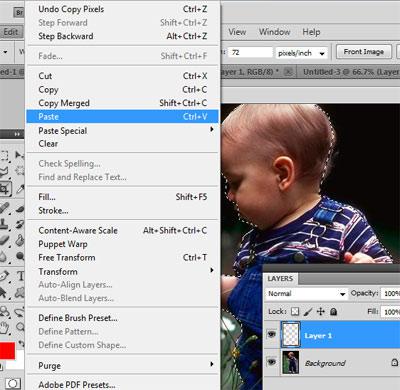Select the Paint Bucket tool

19,240
